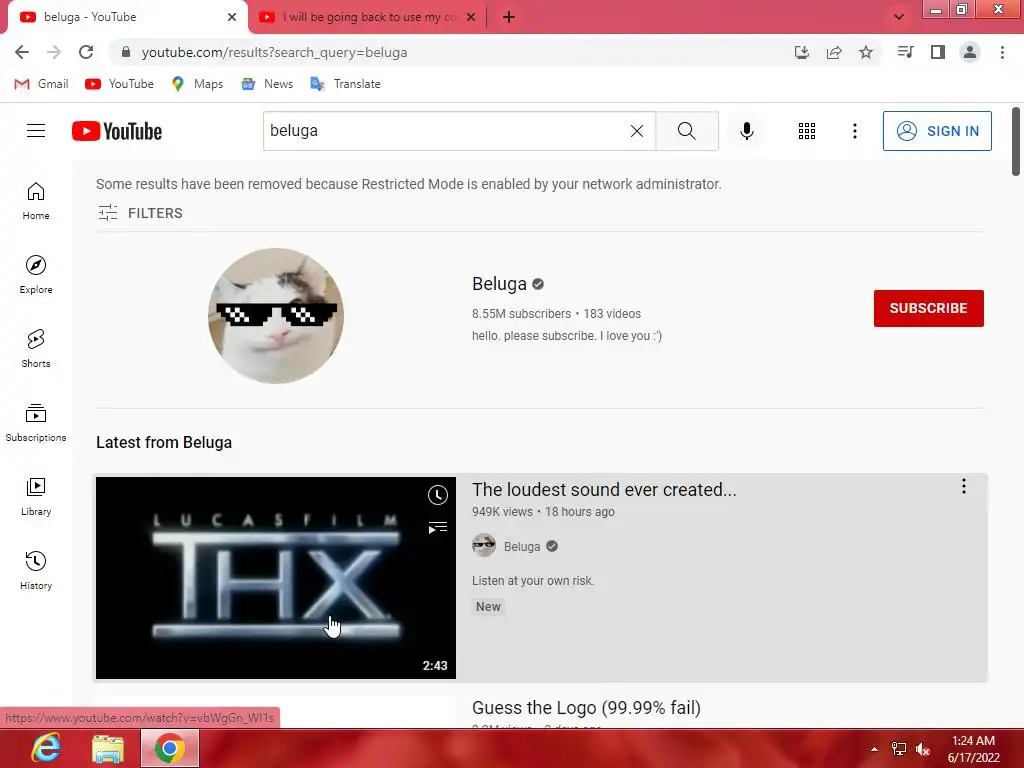The width and height of the screenshot is (1024, 768).
Task: Open the media control icon in Chrome
Action: pos(905,52)
